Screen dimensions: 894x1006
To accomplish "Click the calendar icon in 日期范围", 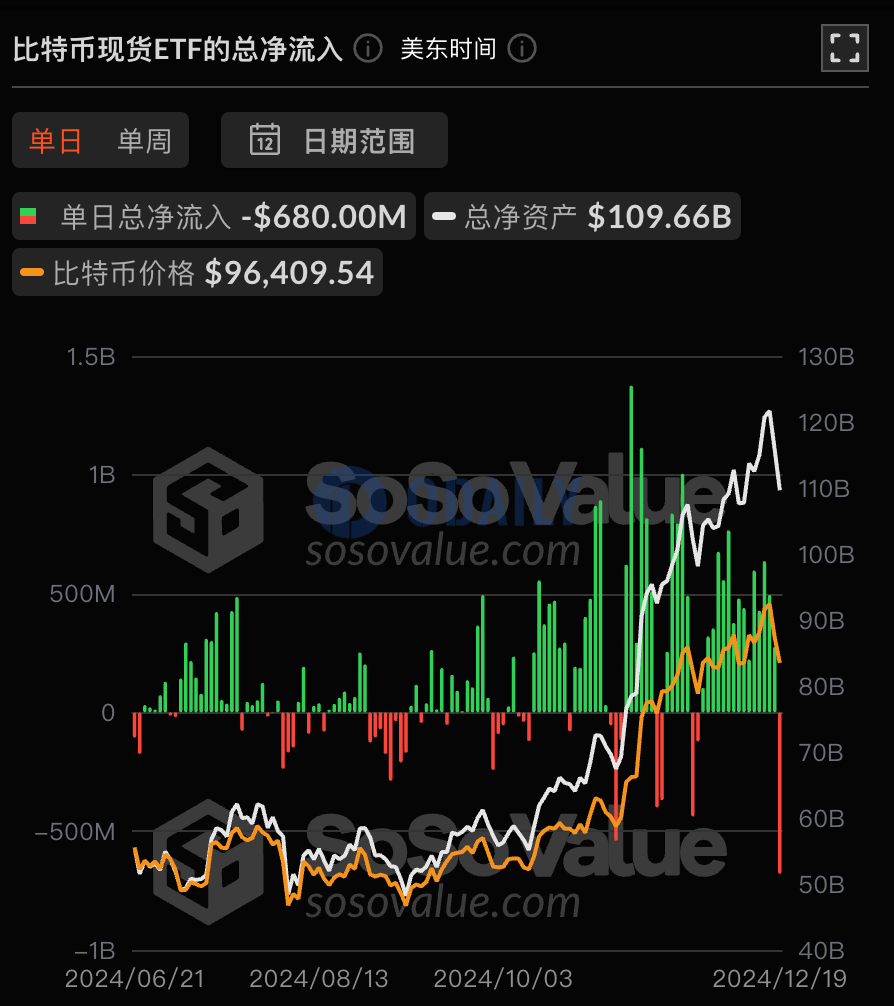I will (x=265, y=140).
